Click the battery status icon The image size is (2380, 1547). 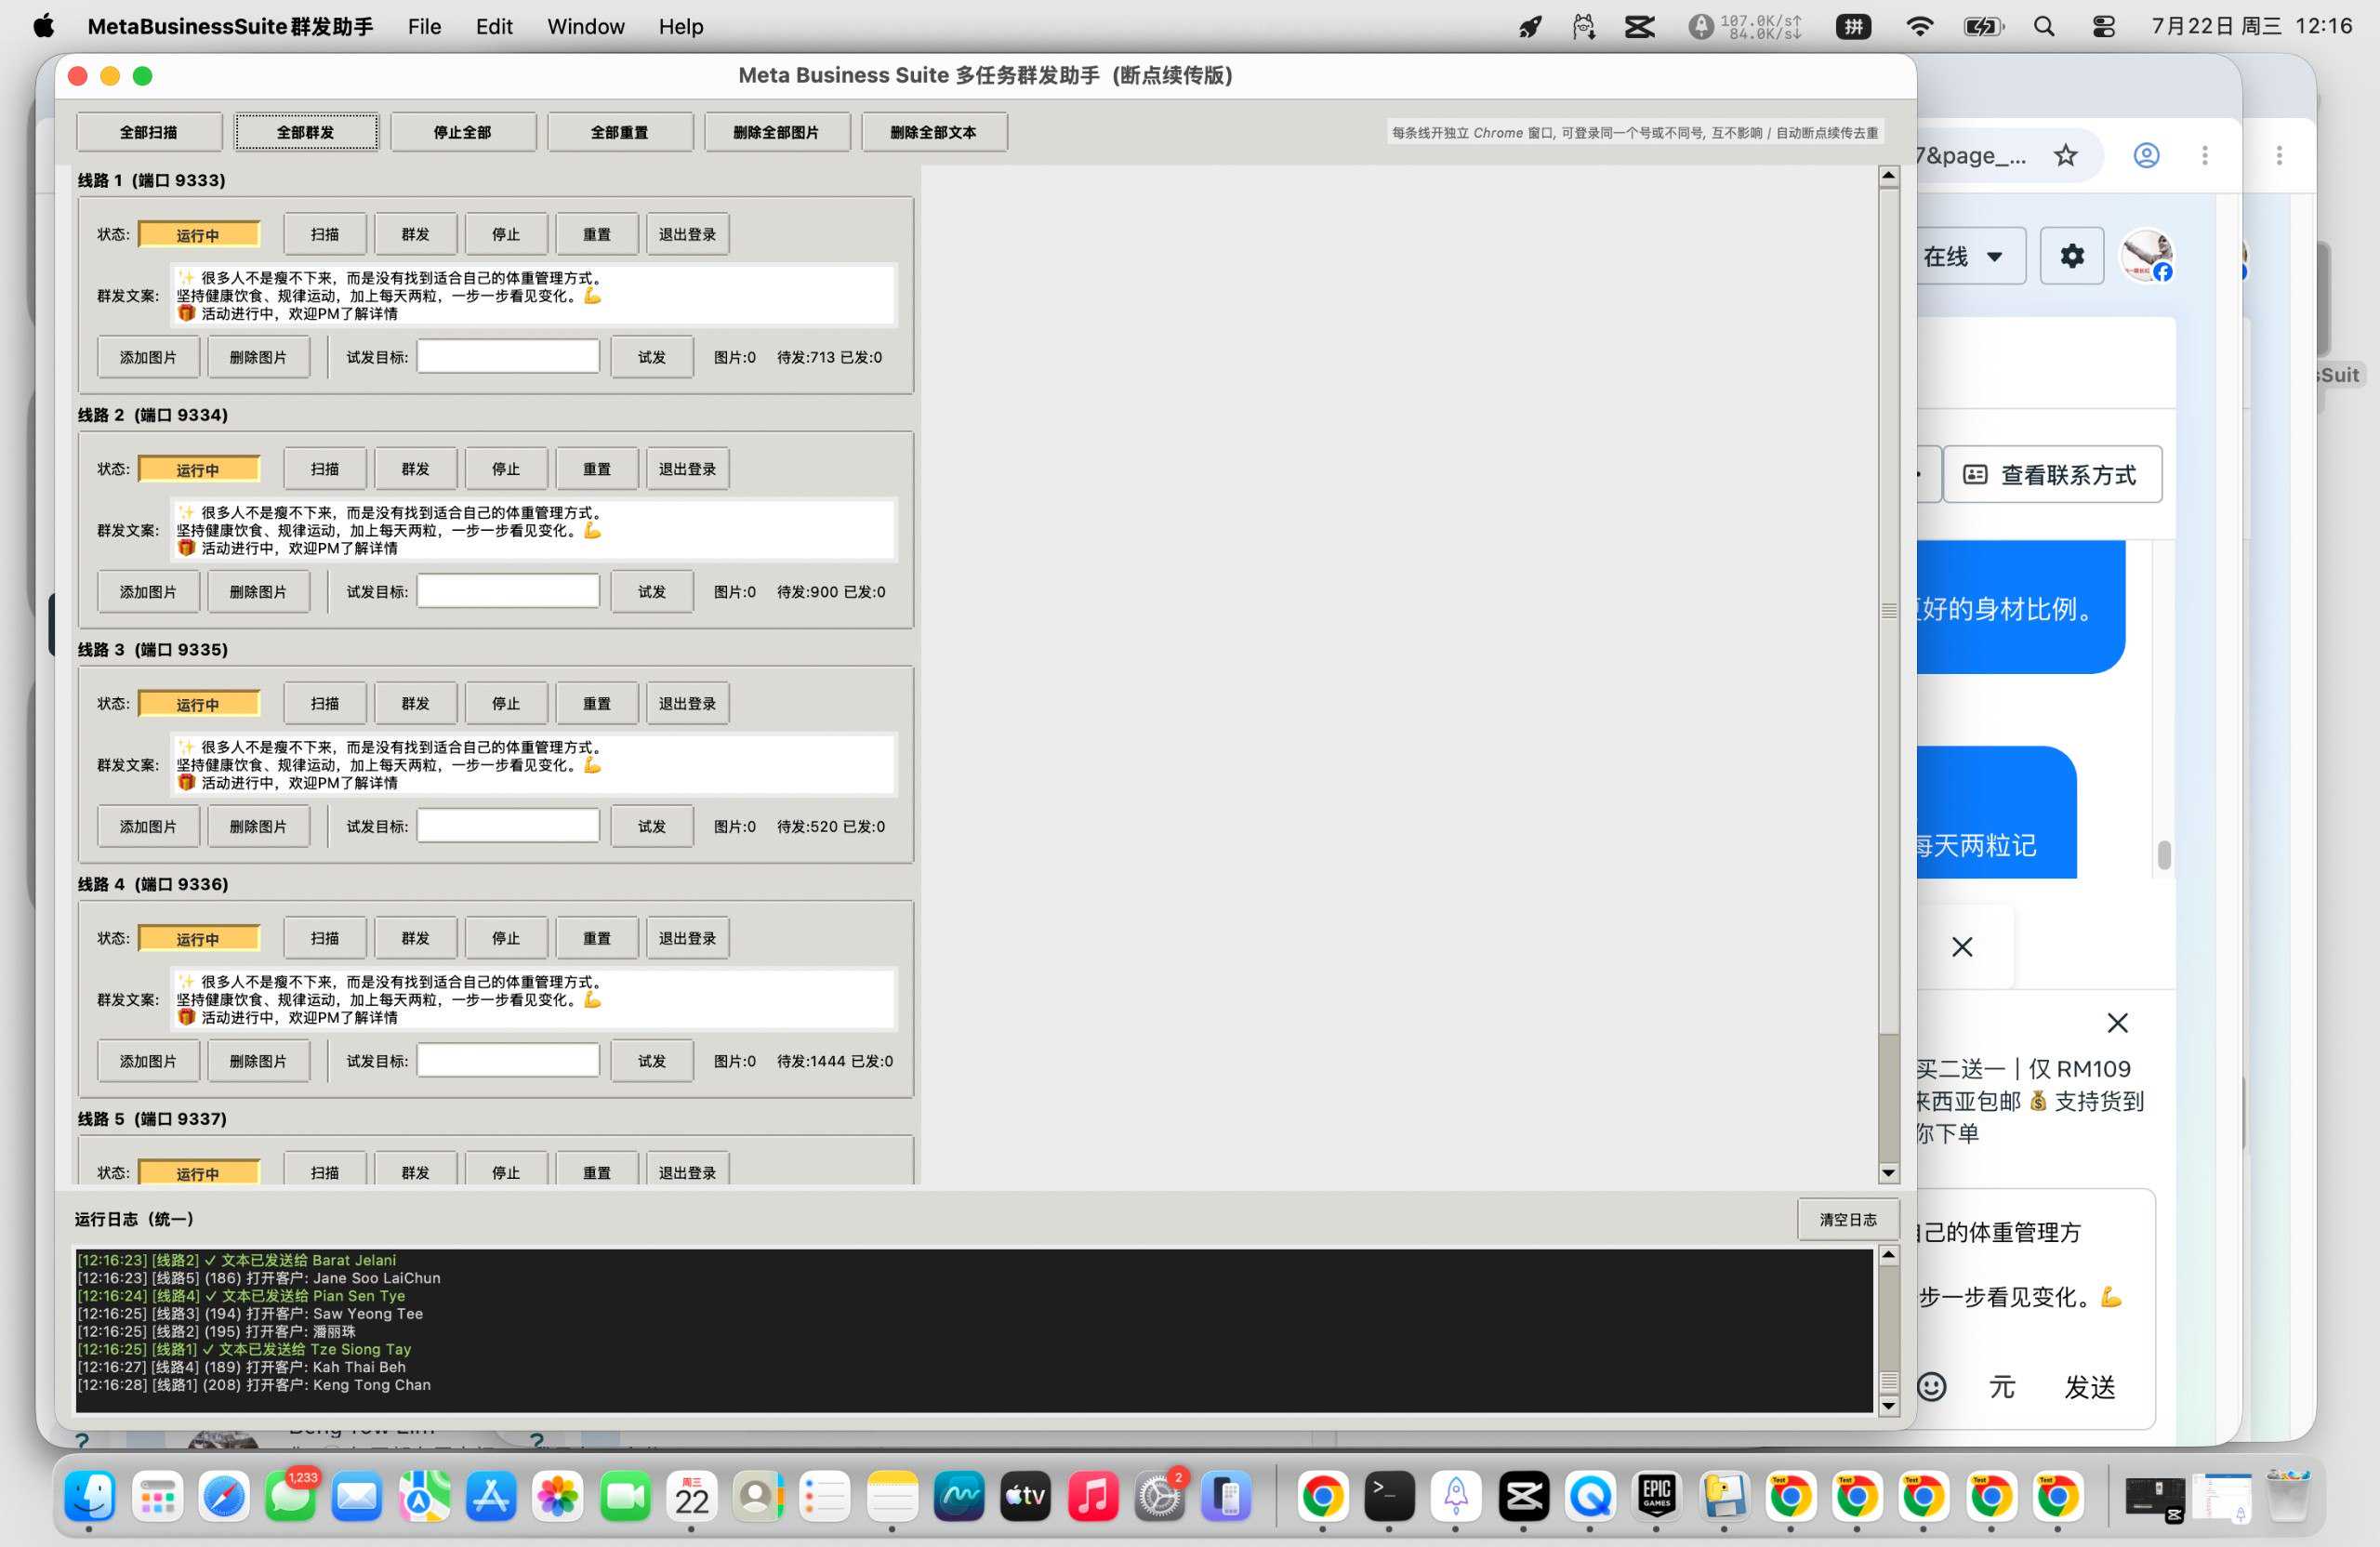pos(1983,26)
